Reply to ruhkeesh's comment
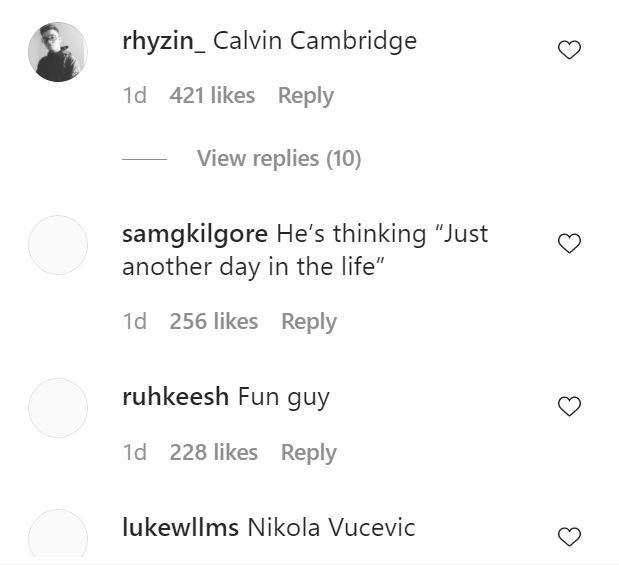This screenshot has width=619, height=565. click(308, 452)
